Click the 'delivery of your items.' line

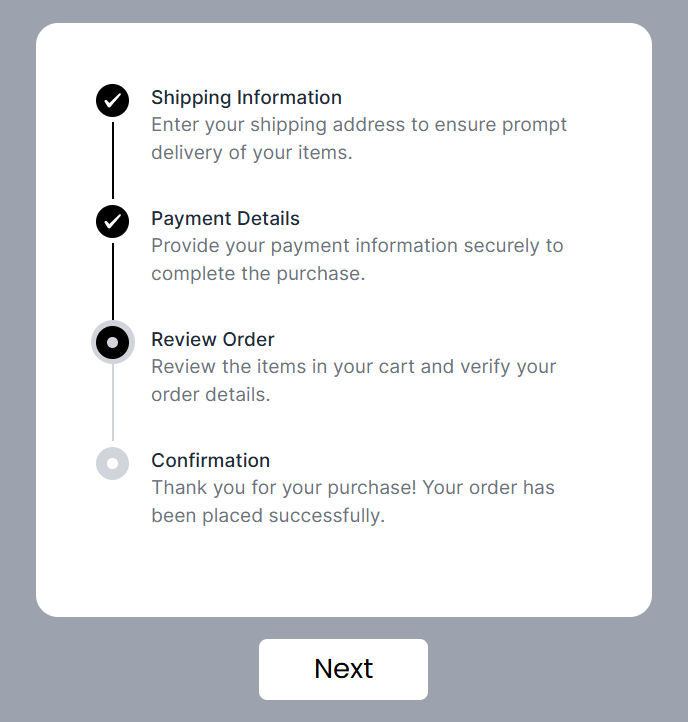(x=251, y=153)
